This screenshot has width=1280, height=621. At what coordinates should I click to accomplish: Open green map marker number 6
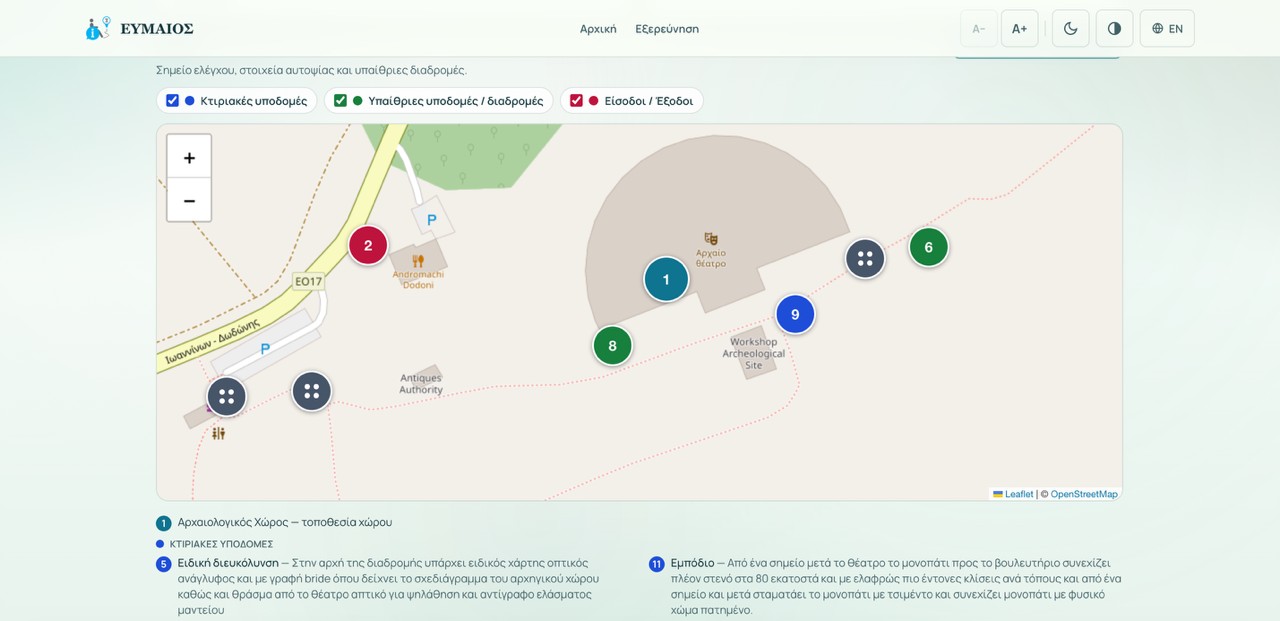coord(928,247)
